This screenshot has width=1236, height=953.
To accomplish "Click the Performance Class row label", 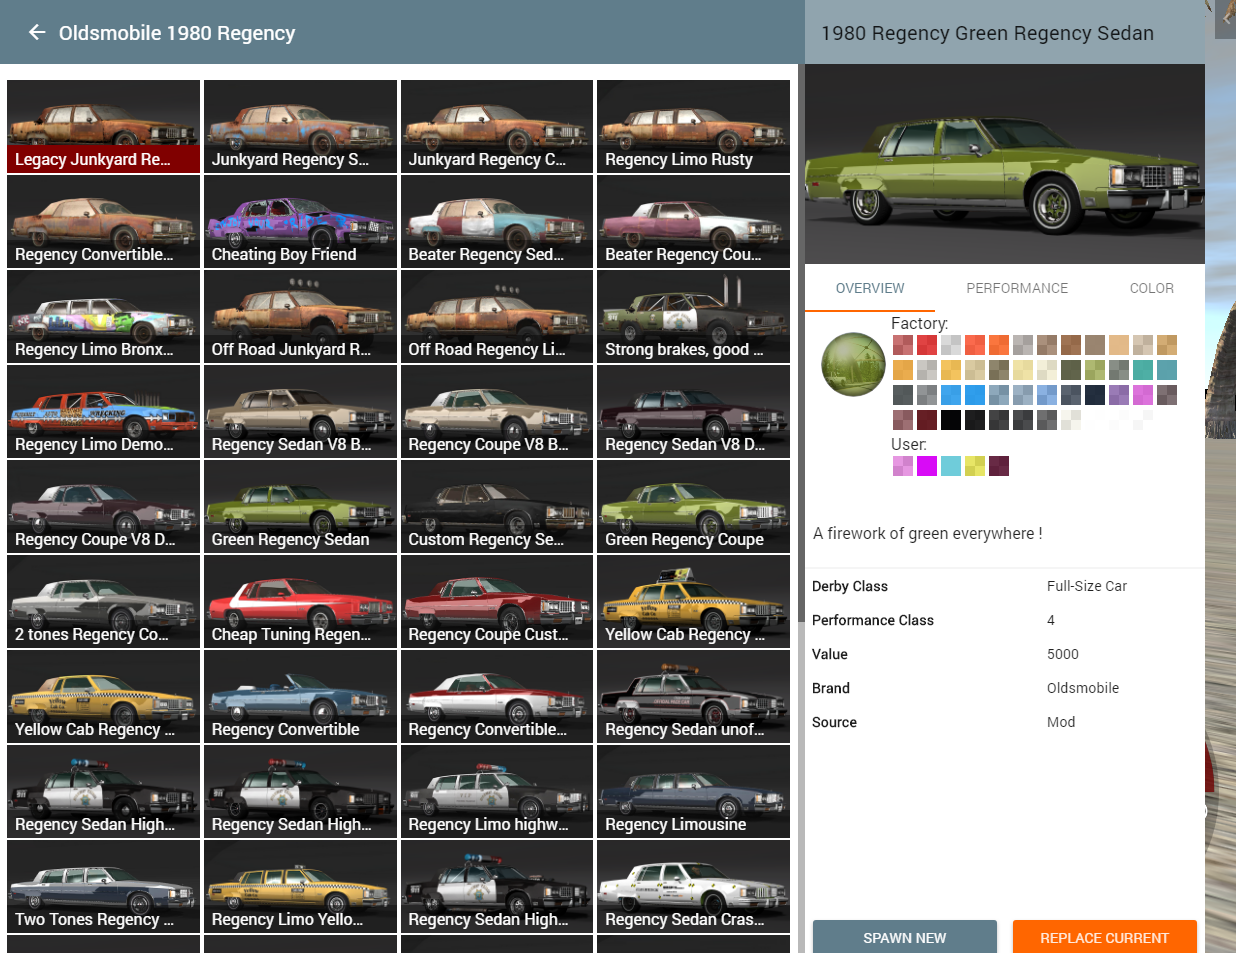I will tap(873, 620).
